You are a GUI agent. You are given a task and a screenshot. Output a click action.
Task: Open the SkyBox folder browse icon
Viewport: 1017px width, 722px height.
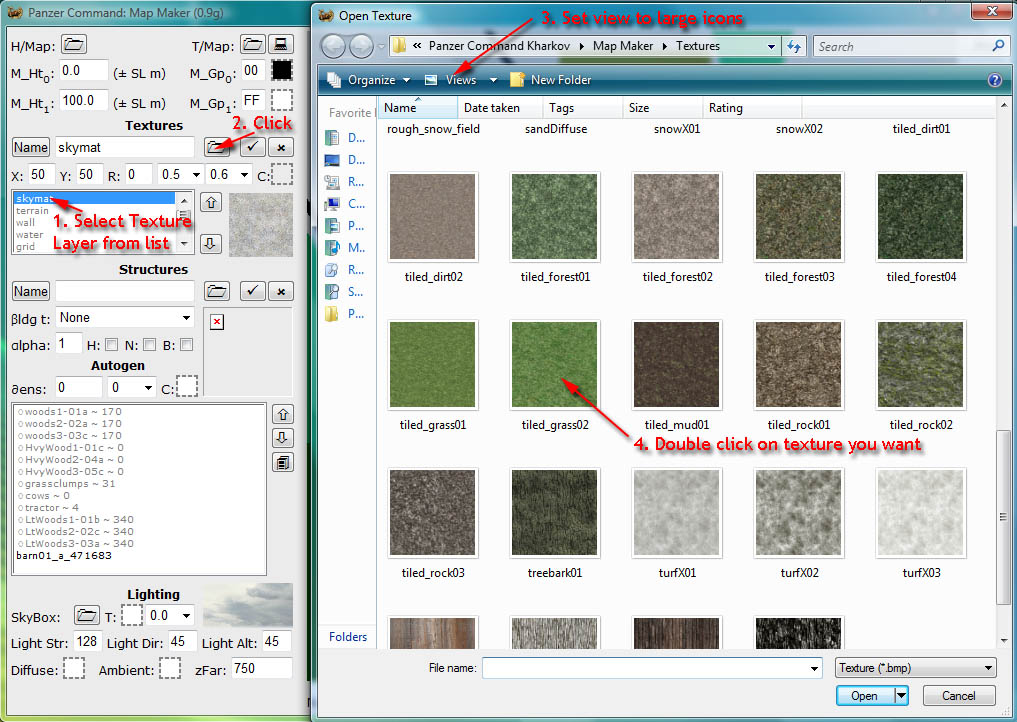(x=86, y=615)
